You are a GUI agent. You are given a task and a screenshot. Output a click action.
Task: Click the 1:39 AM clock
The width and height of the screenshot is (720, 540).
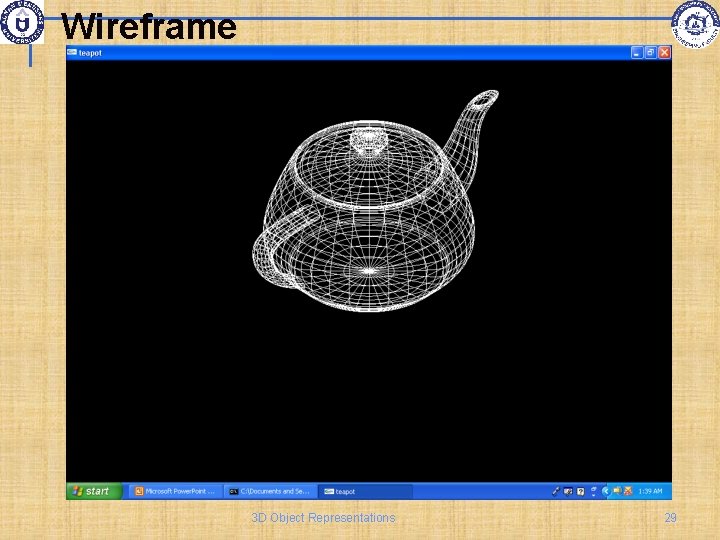650,491
